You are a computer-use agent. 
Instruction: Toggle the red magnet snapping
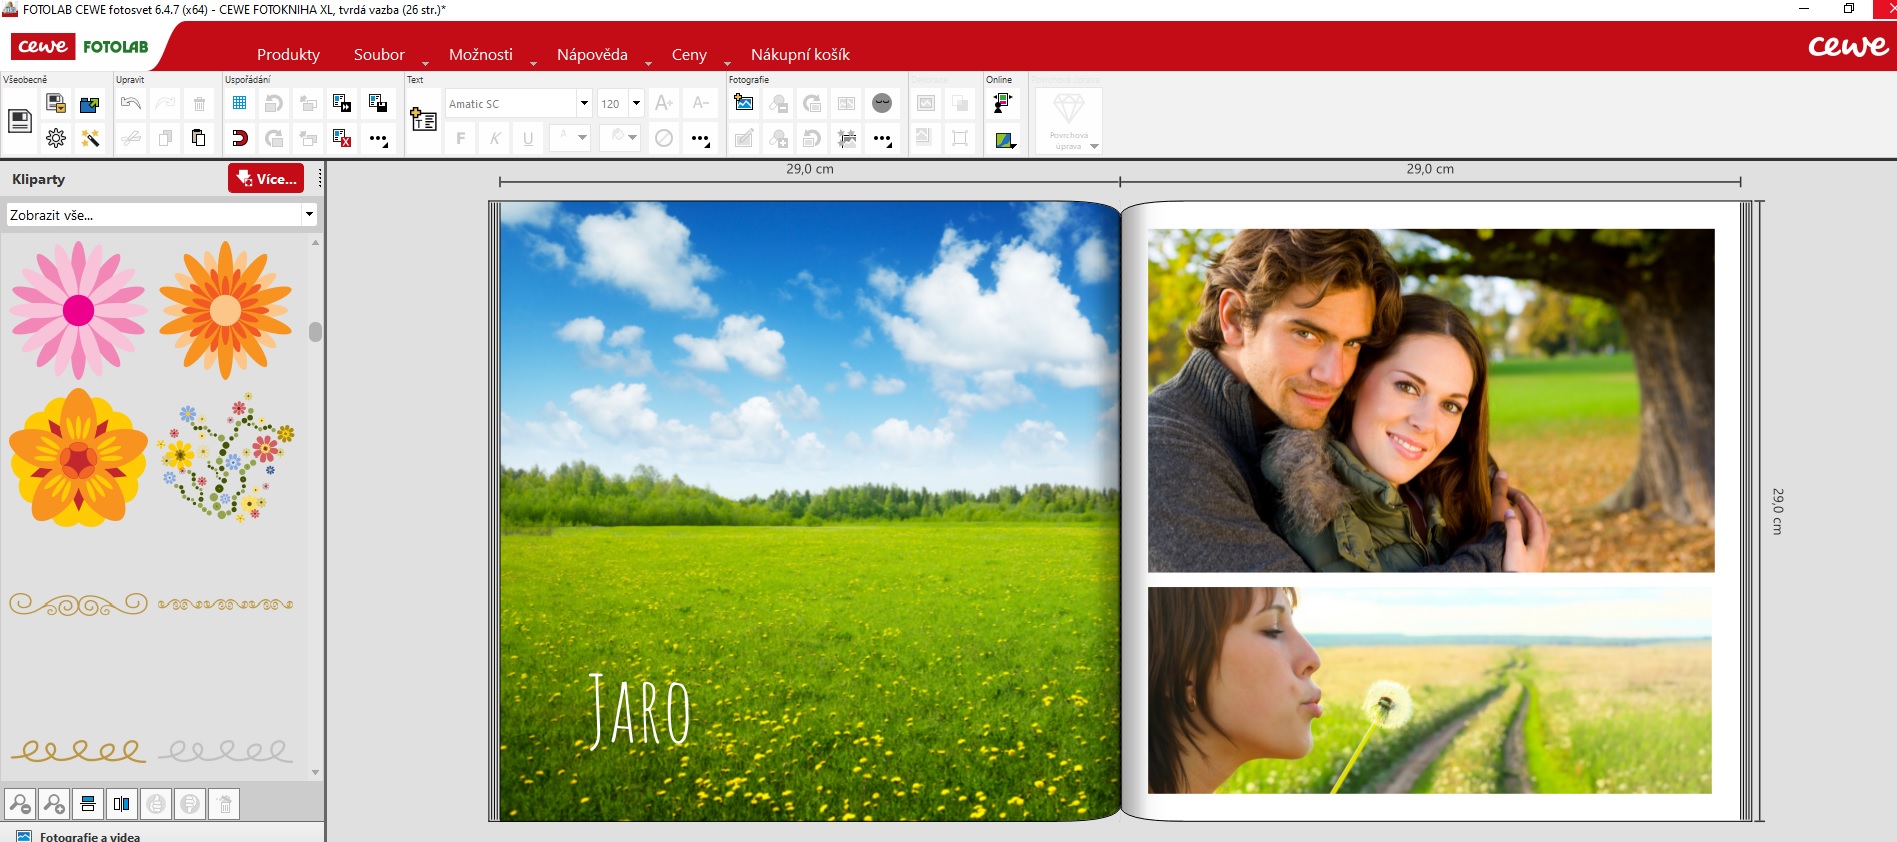click(239, 138)
